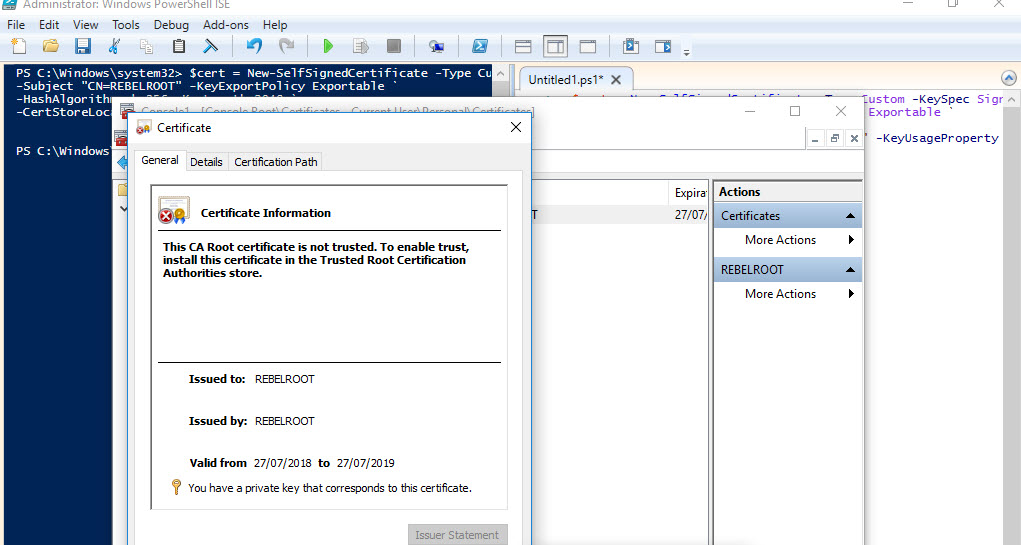Run selection toolbar icon

click(x=361, y=46)
